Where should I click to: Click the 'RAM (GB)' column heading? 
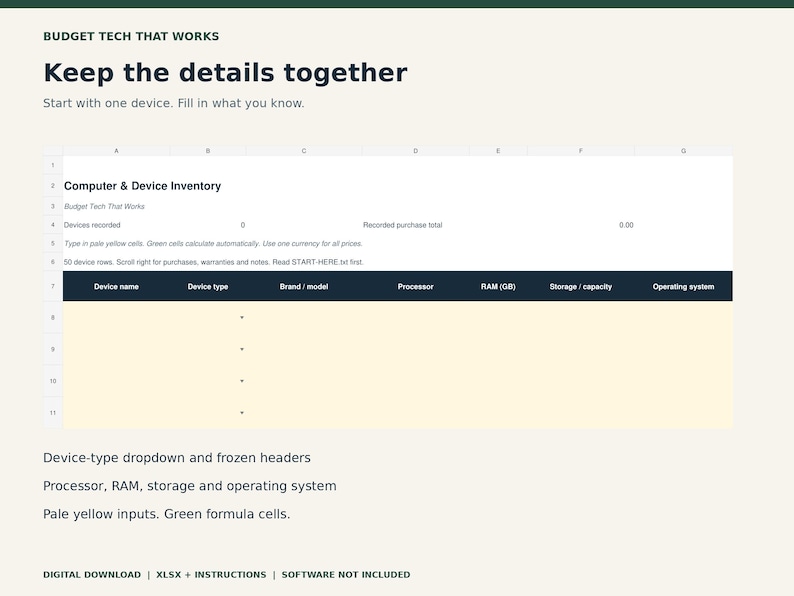point(498,287)
